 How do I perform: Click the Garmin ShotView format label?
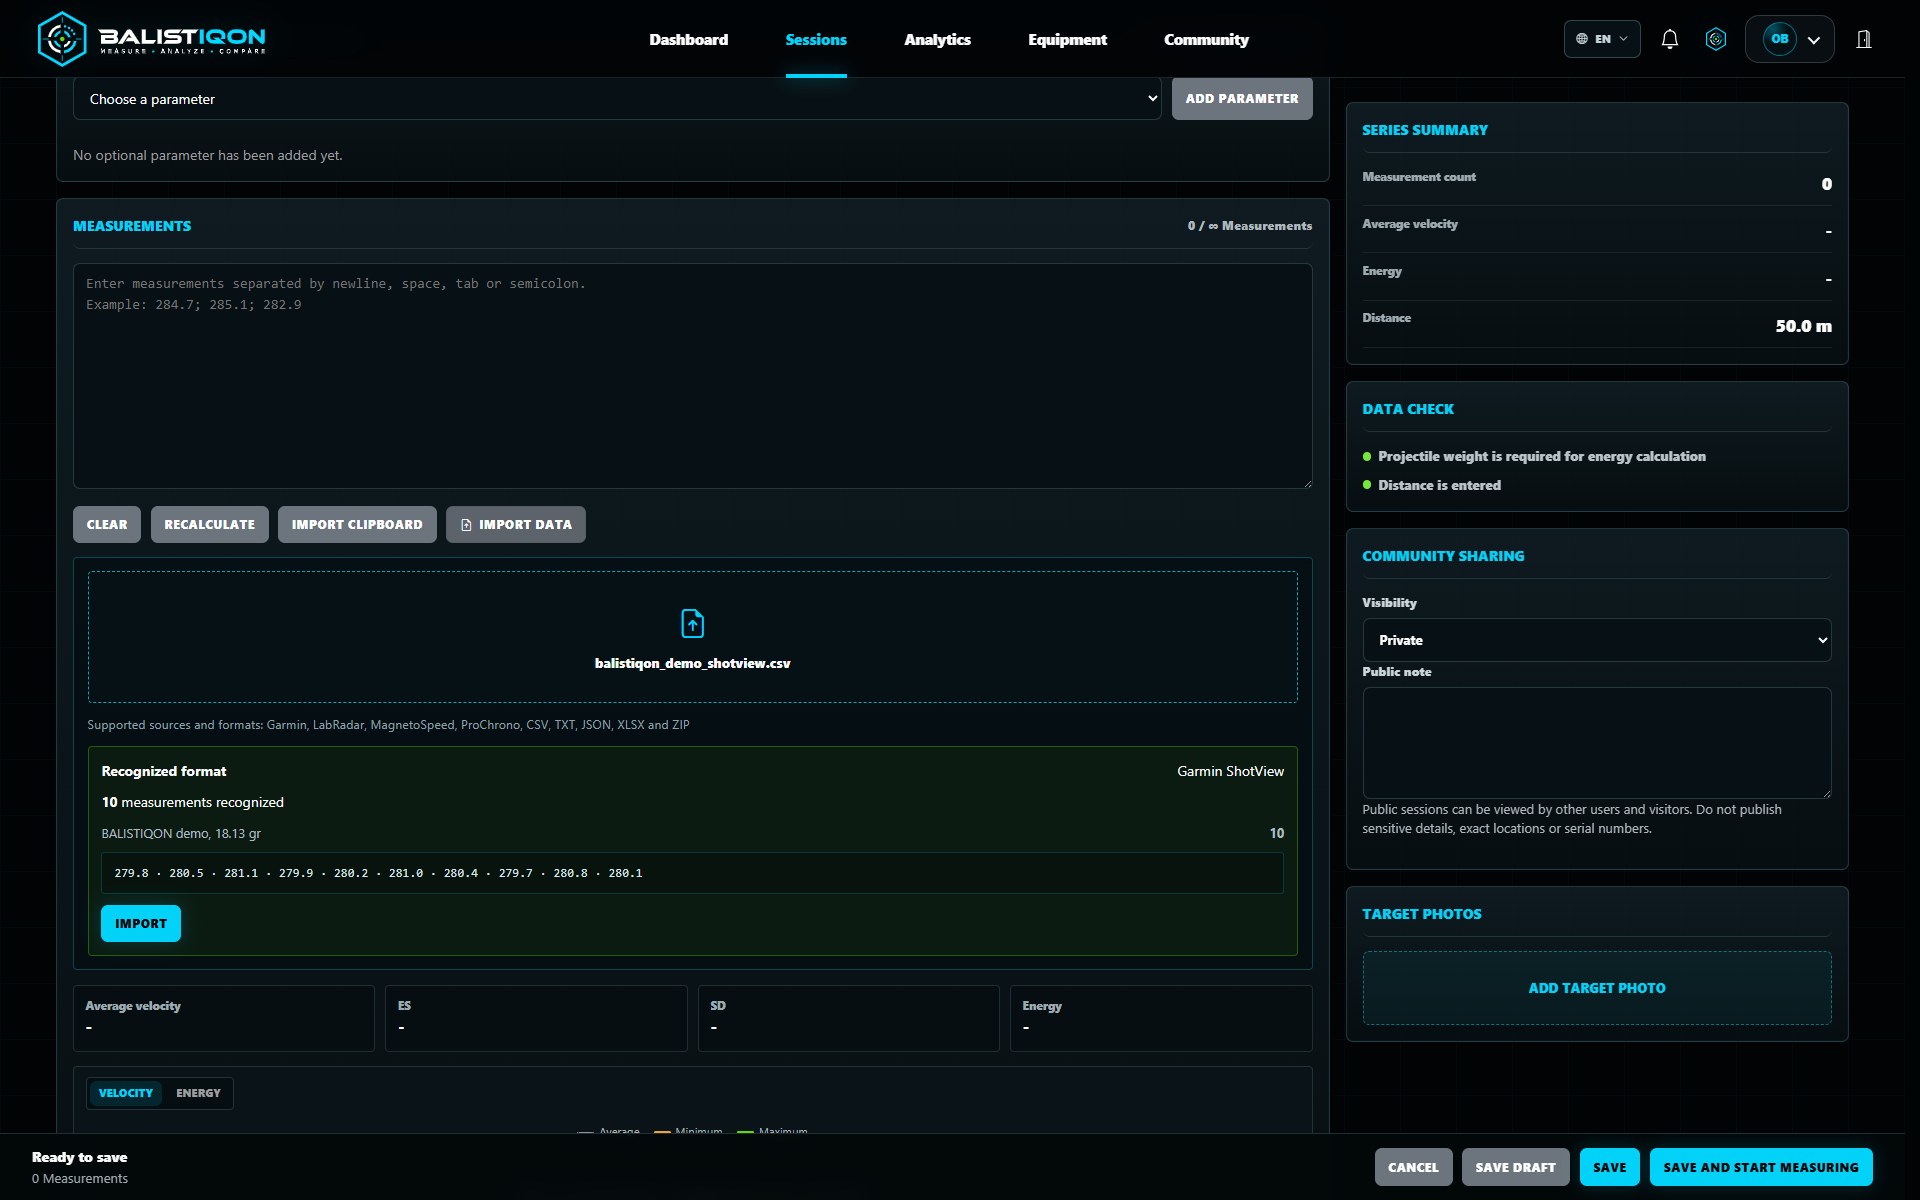click(1230, 771)
